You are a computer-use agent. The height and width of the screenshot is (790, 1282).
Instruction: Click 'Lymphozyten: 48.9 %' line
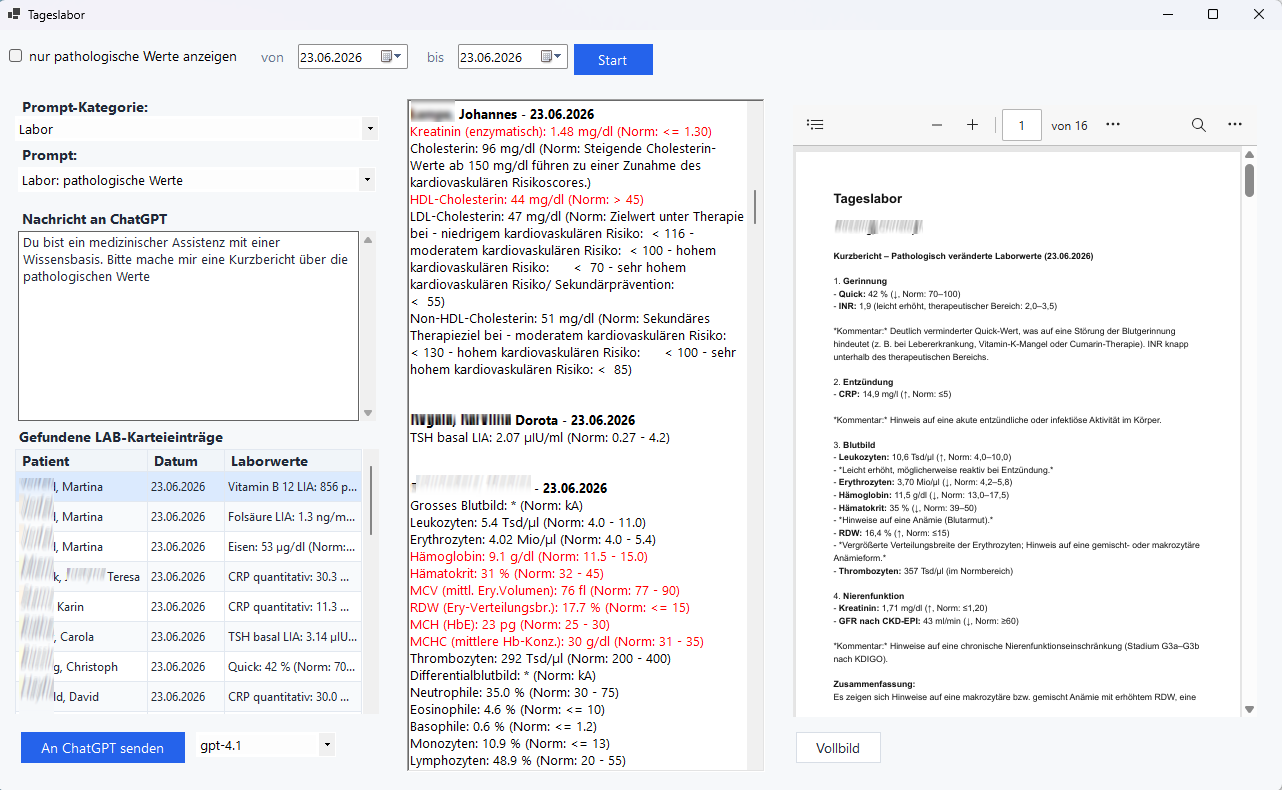(x=518, y=760)
